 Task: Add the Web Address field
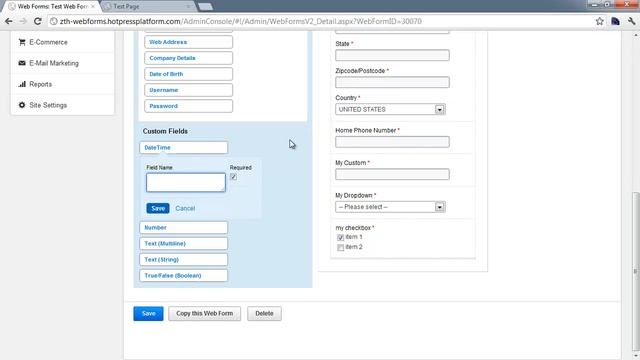(189, 42)
